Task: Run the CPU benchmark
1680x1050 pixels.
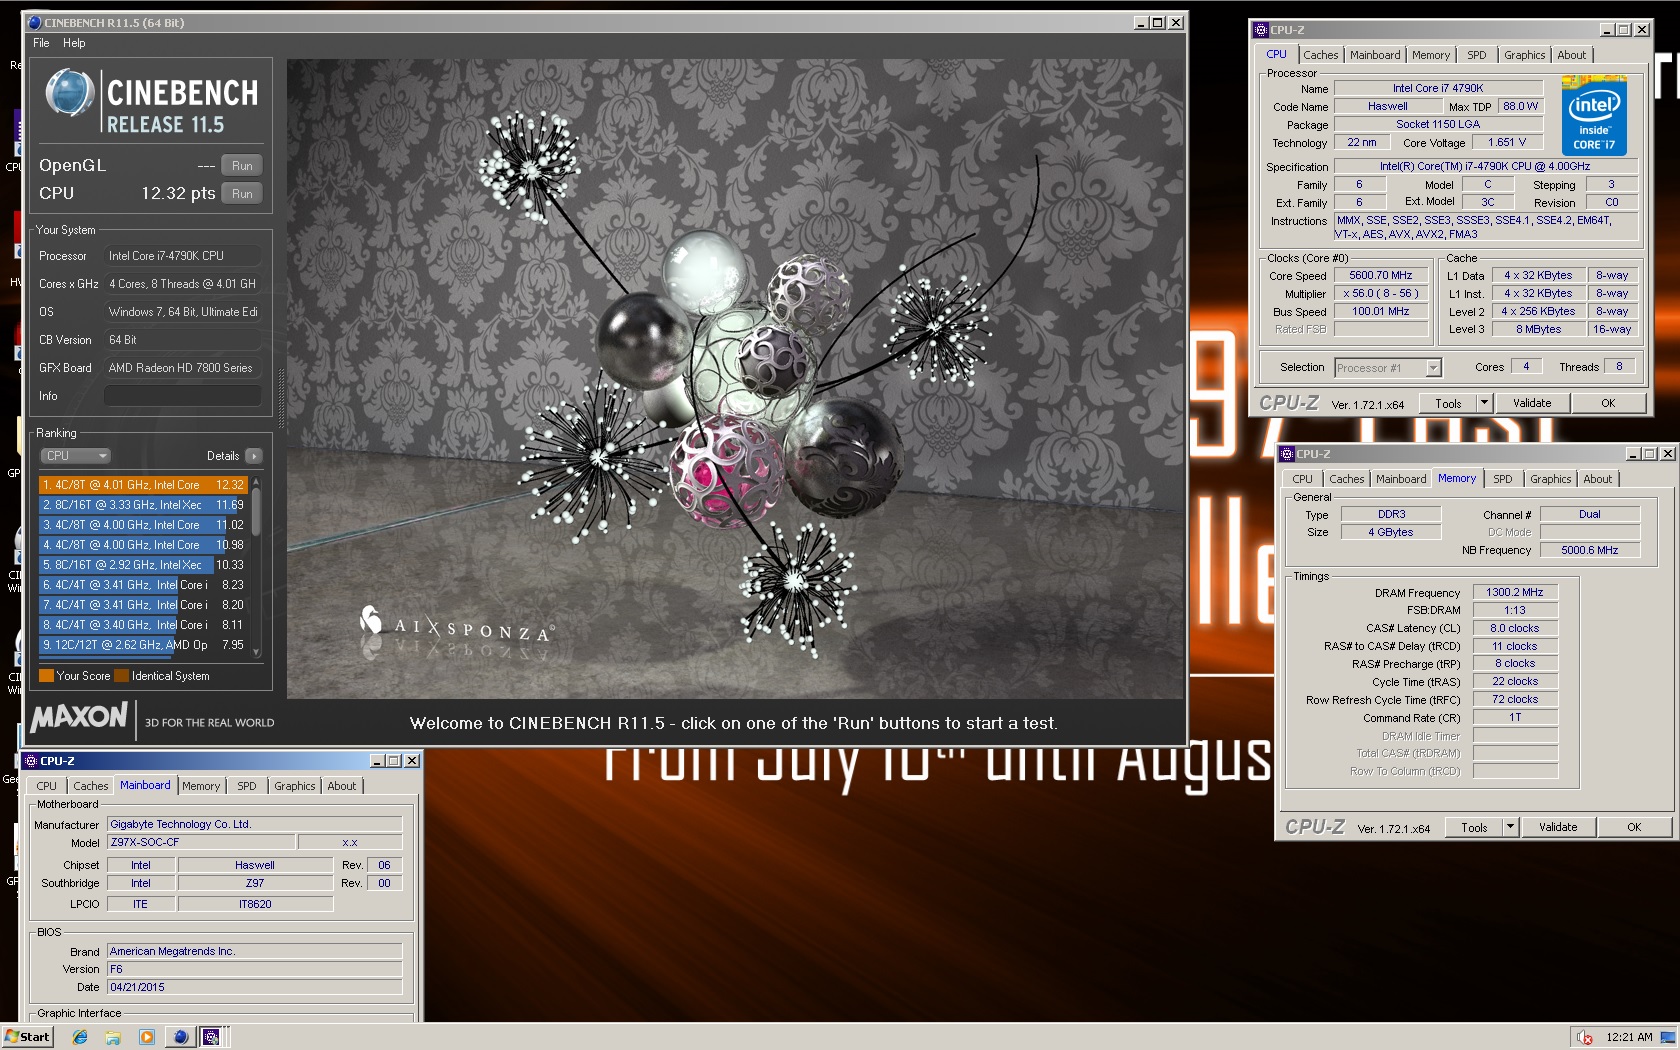Action: [x=242, y=194]
